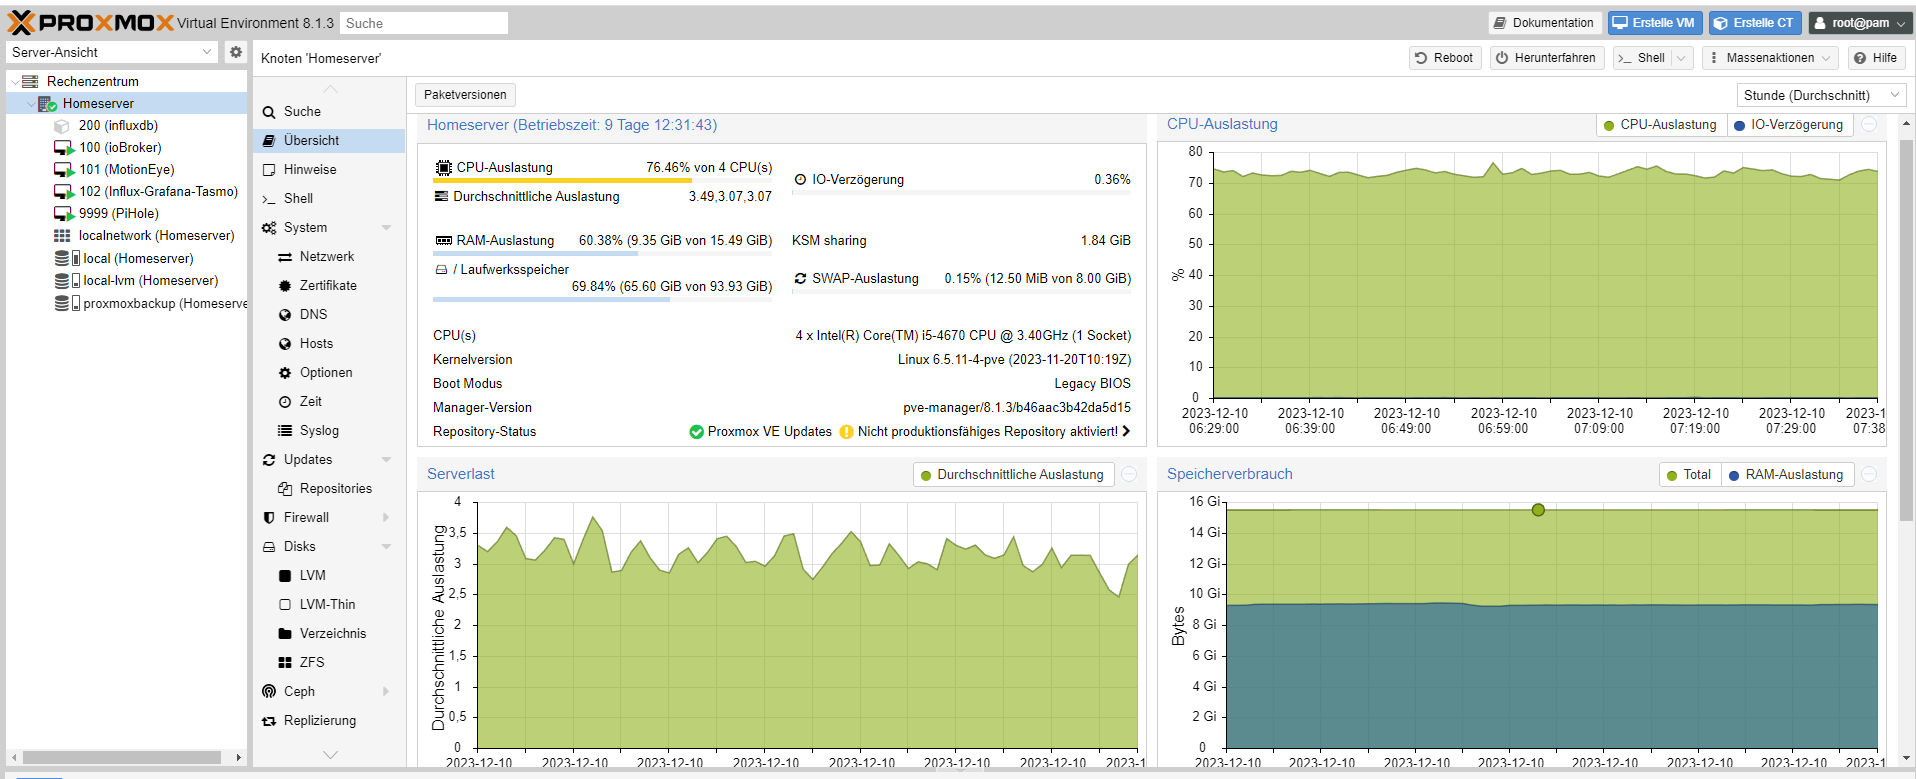Click the Proxmox logo
Viewport: 1916px width, 779px height.
point(91,22)
